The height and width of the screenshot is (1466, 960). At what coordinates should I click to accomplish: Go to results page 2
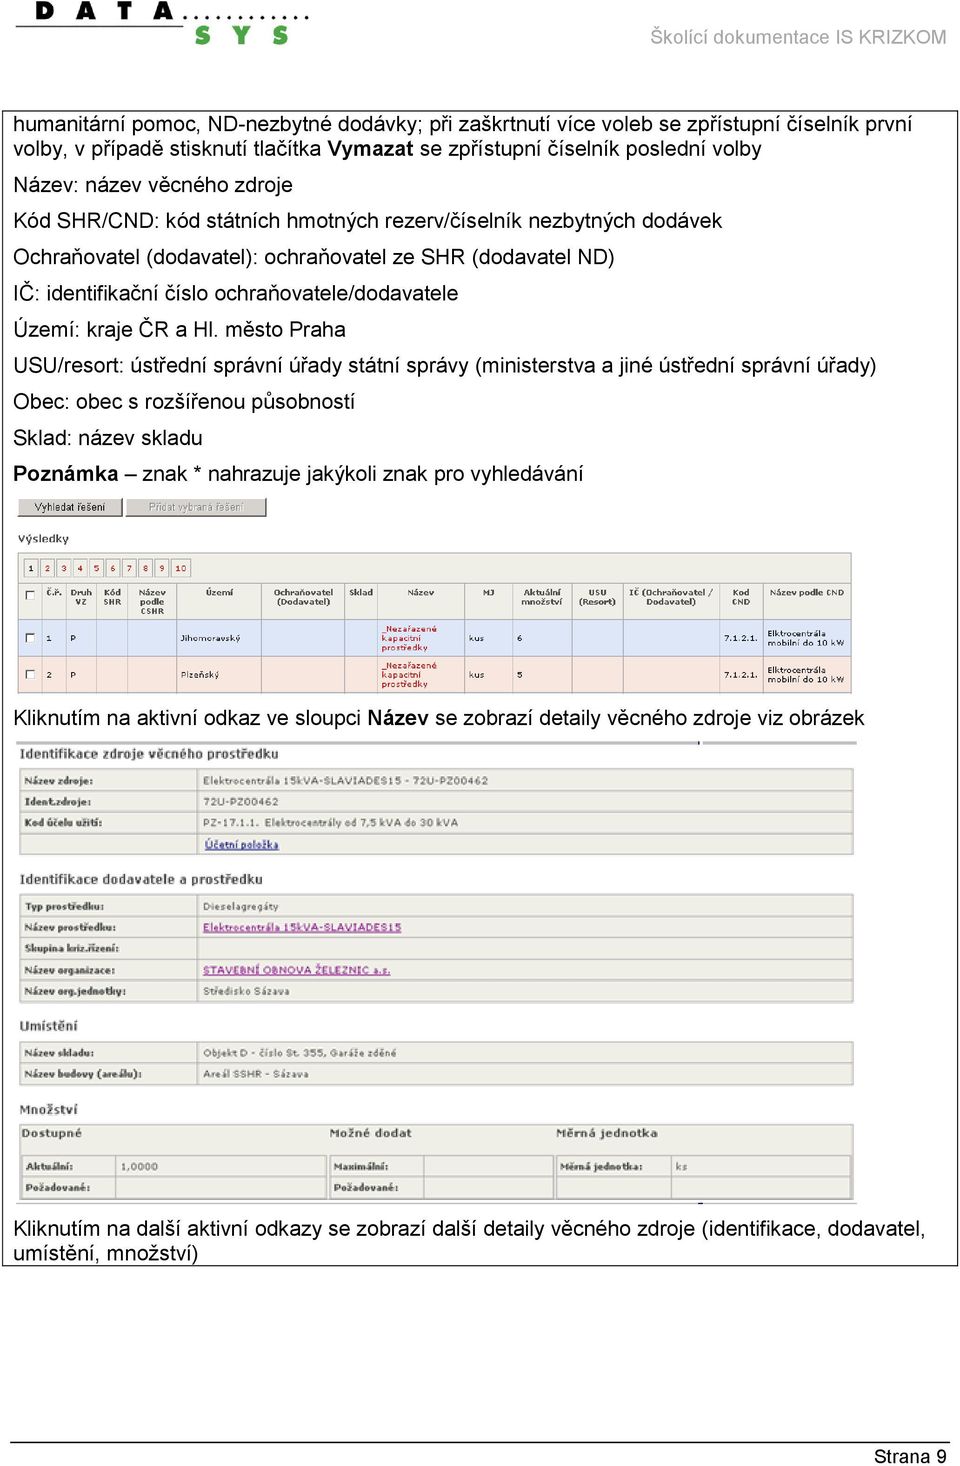click(47, 568)
